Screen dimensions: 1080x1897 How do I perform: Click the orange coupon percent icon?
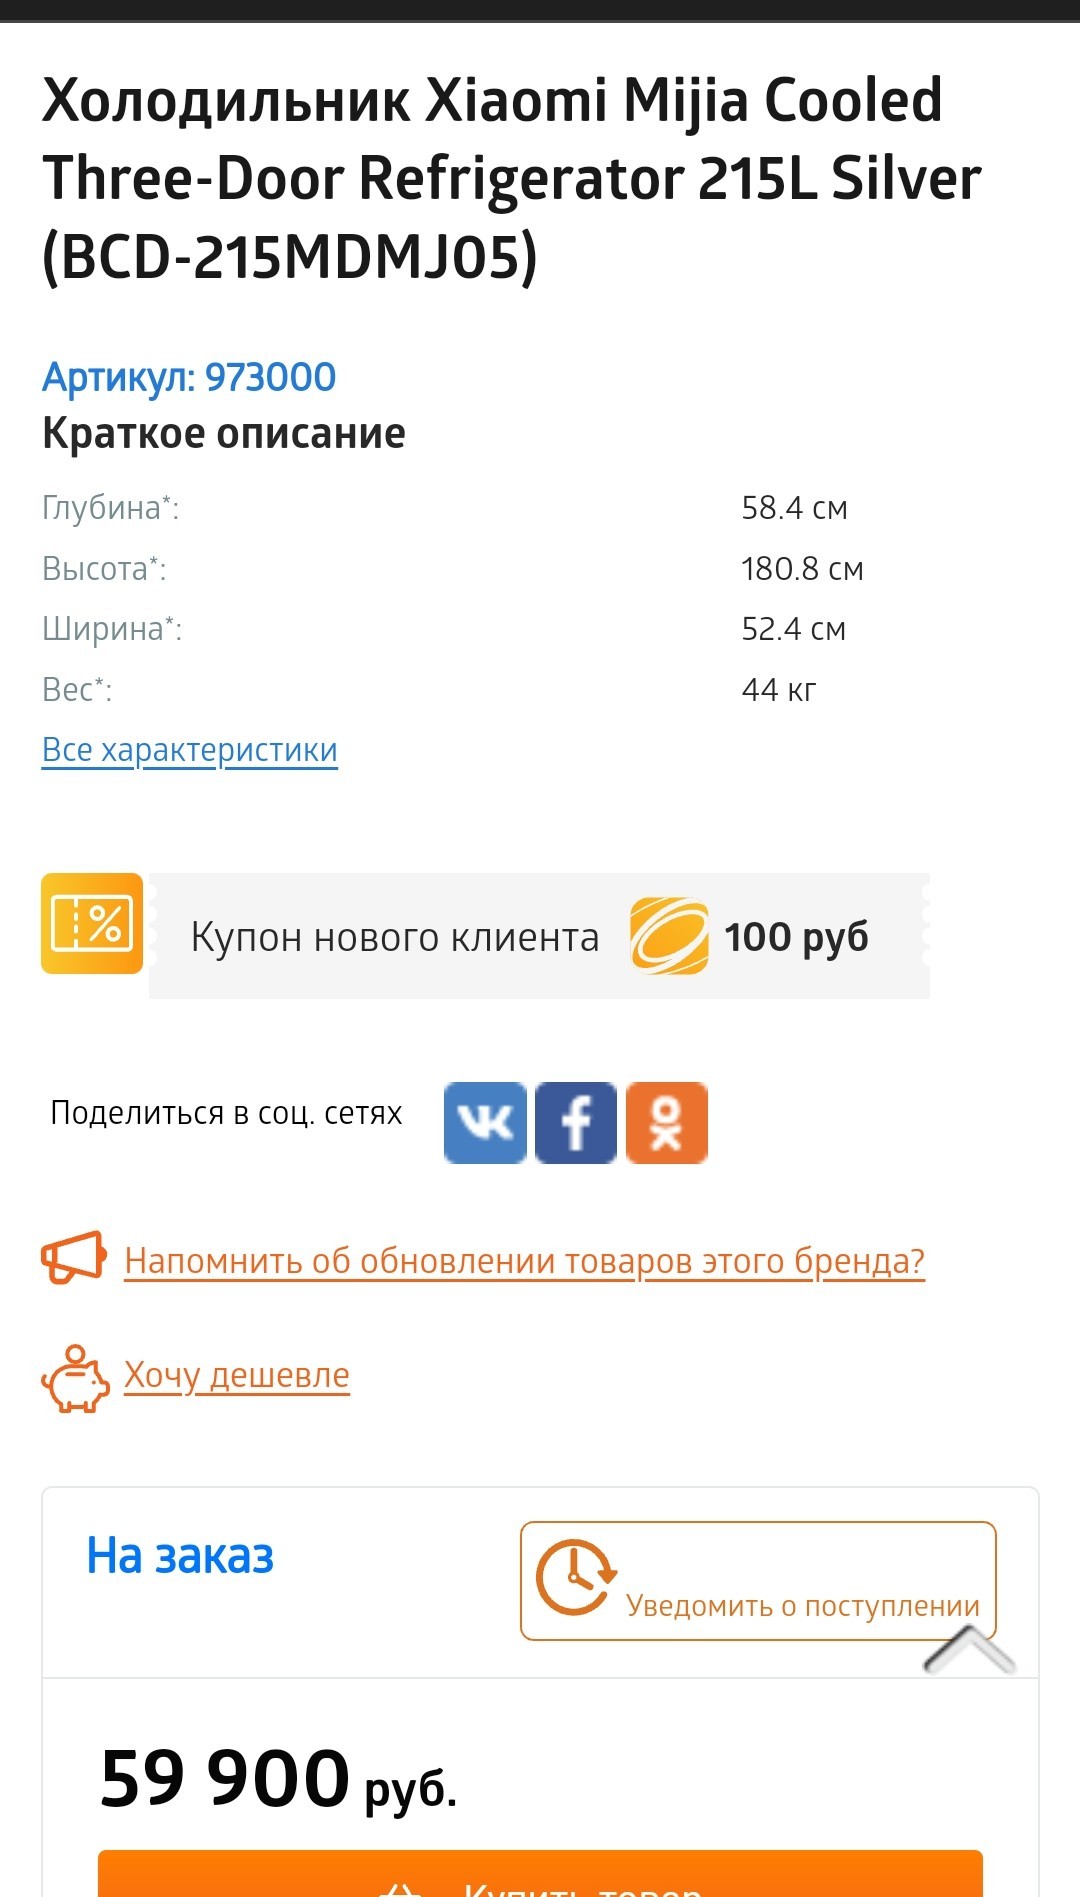click(92, 923)
